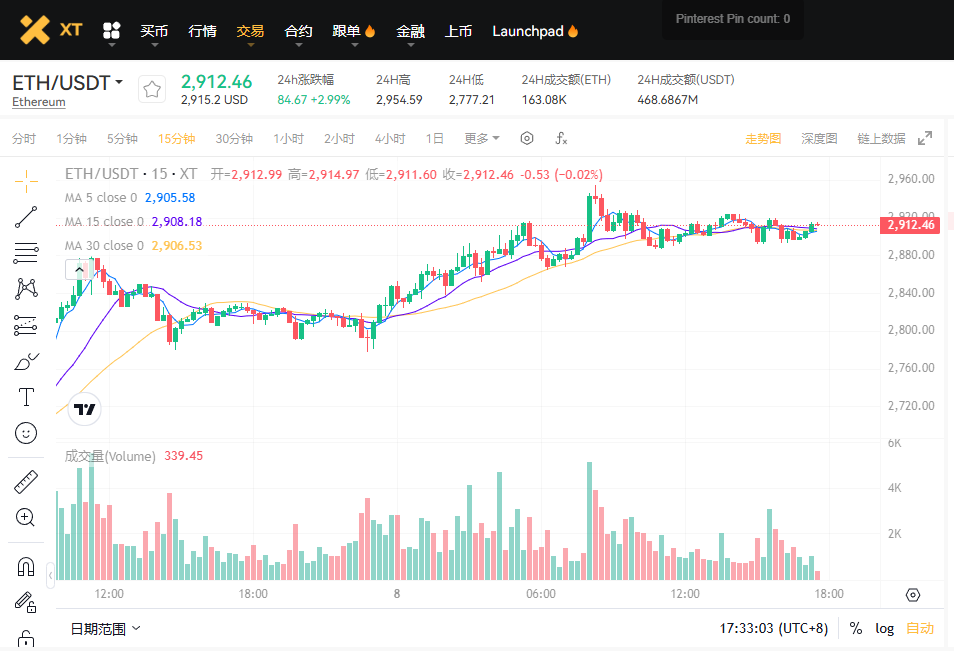Go to the 交易 trade tab
This screenshot has width=954, height=653.
[x=250, y=31]
